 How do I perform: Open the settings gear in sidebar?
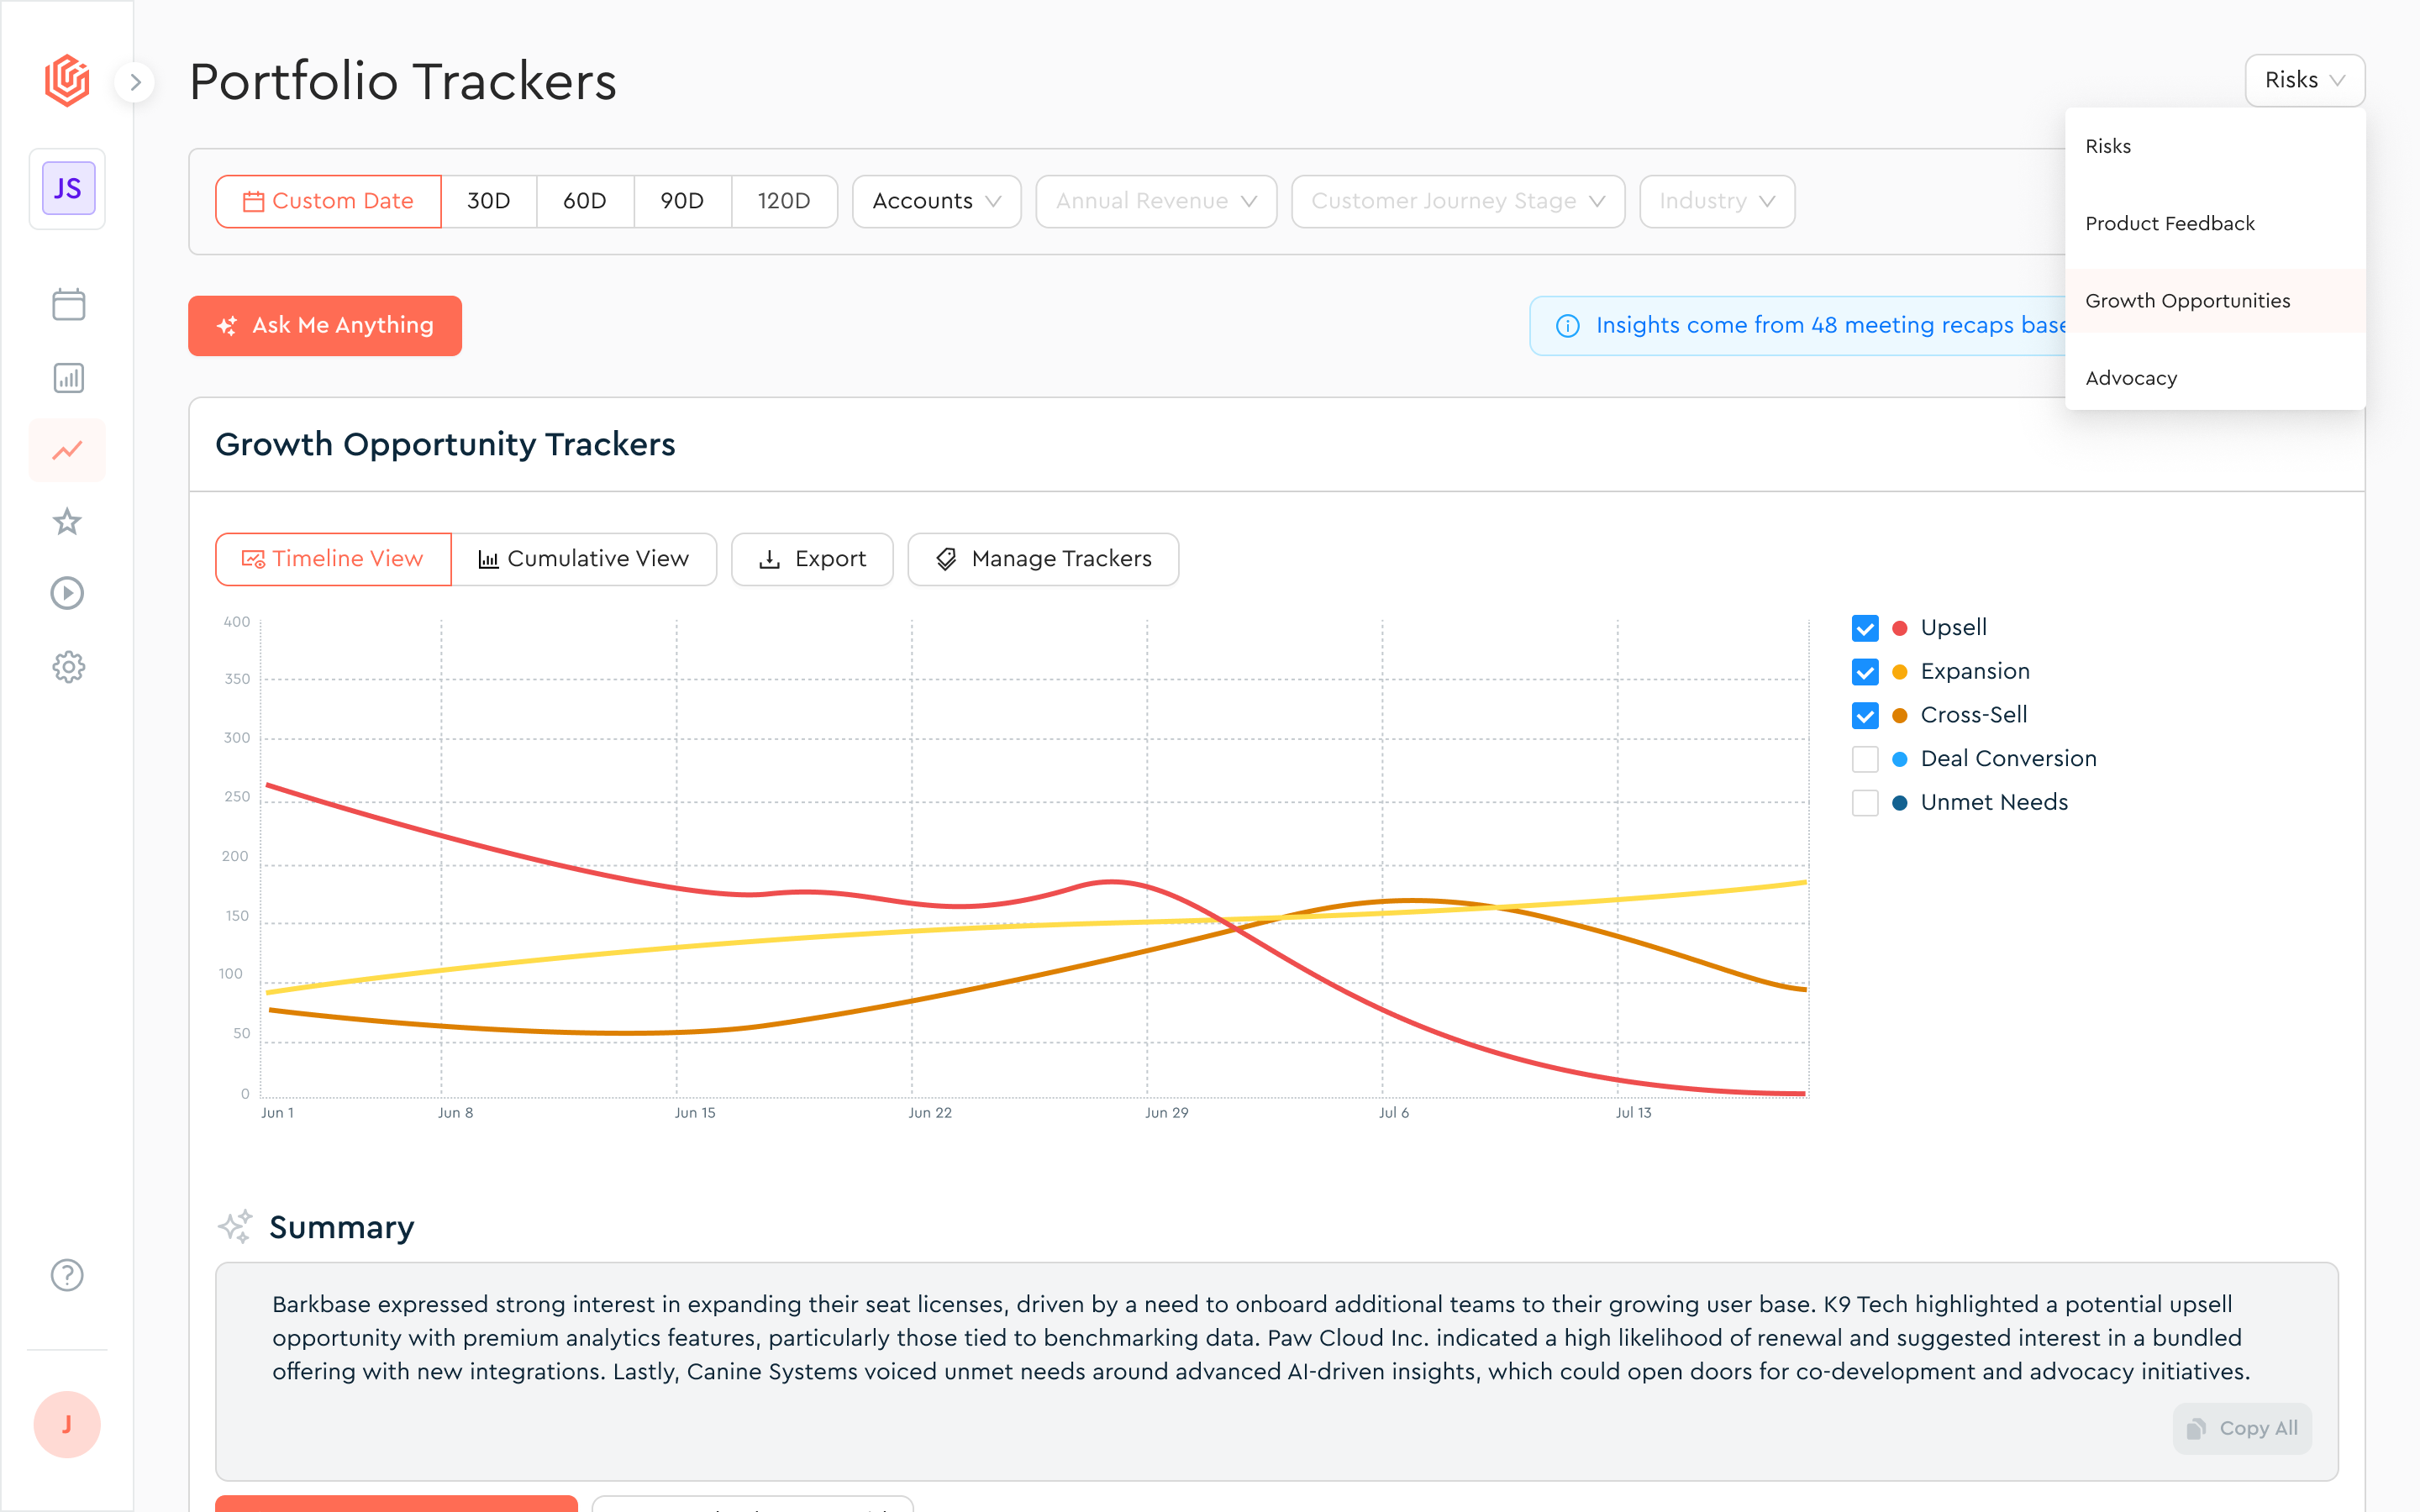(x=68, y=667)
